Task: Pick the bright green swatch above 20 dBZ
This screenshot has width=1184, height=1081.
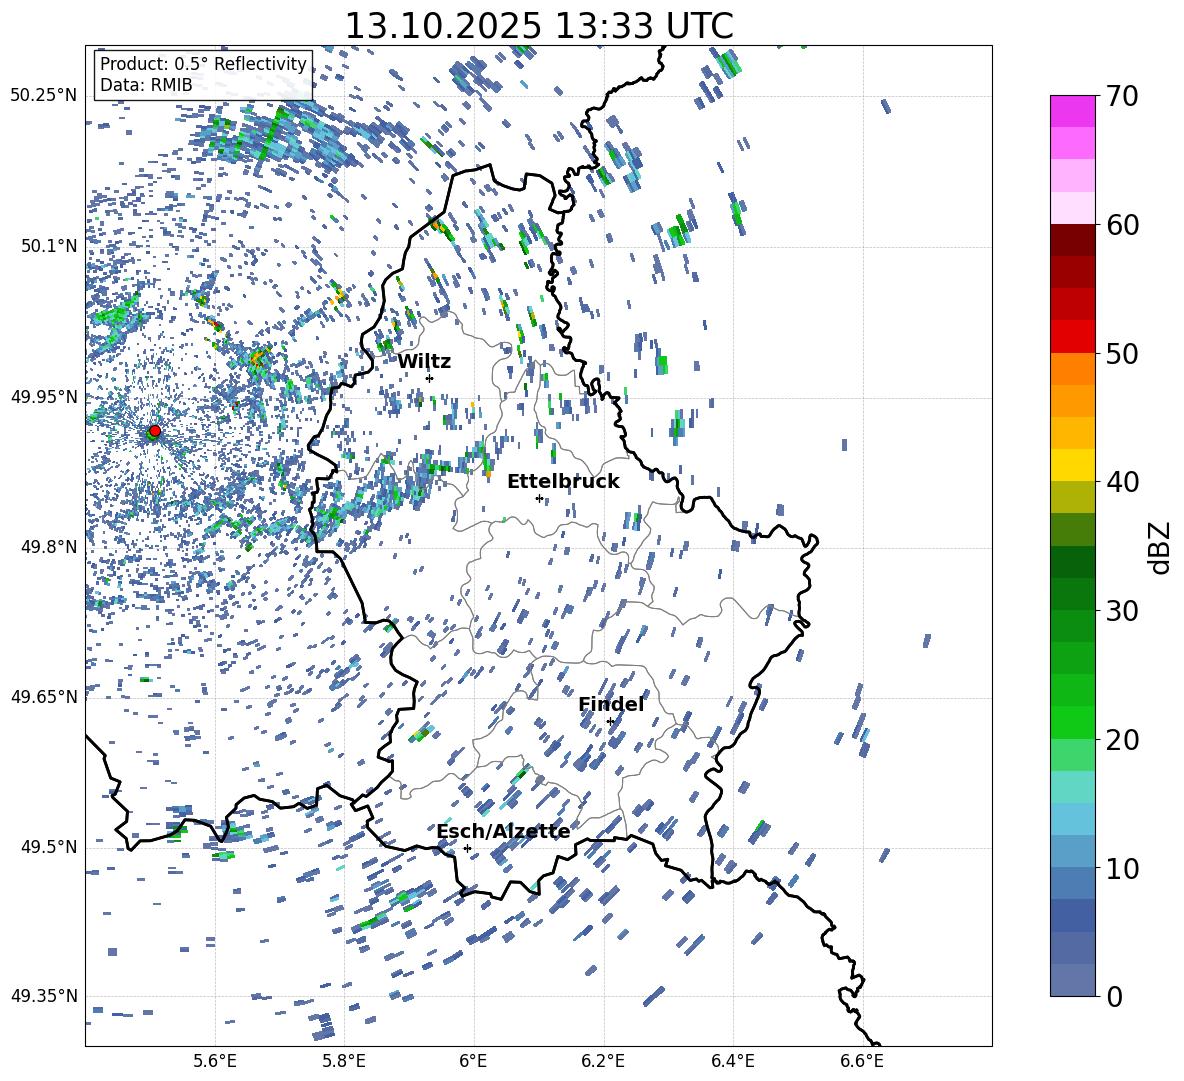Action: 1073,722
